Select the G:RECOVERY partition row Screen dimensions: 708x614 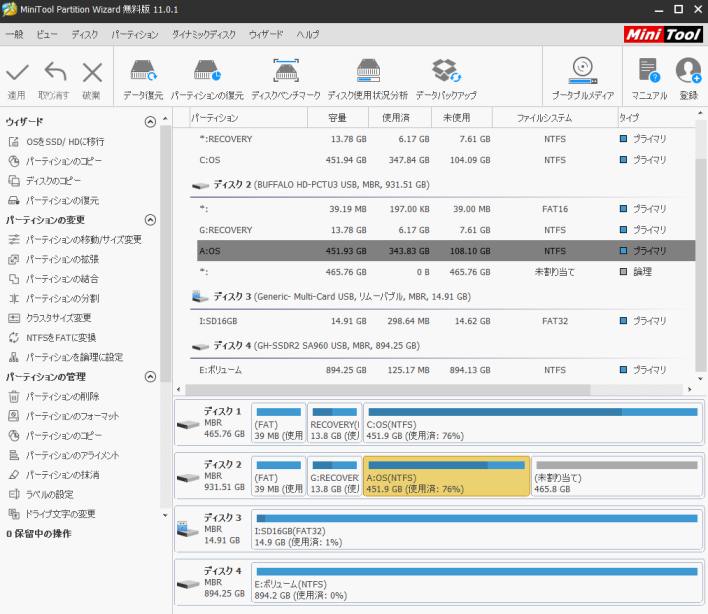coord(446,230)
